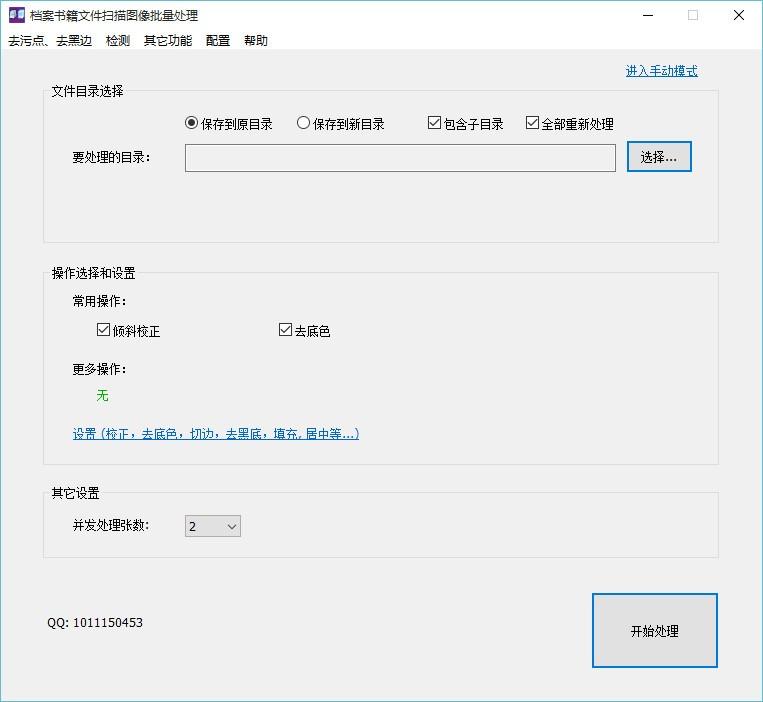This screenshot has width=763, height=702.
Task: Toggle the 包含子目录 checkbox
Action: click(x=434, y=124)
